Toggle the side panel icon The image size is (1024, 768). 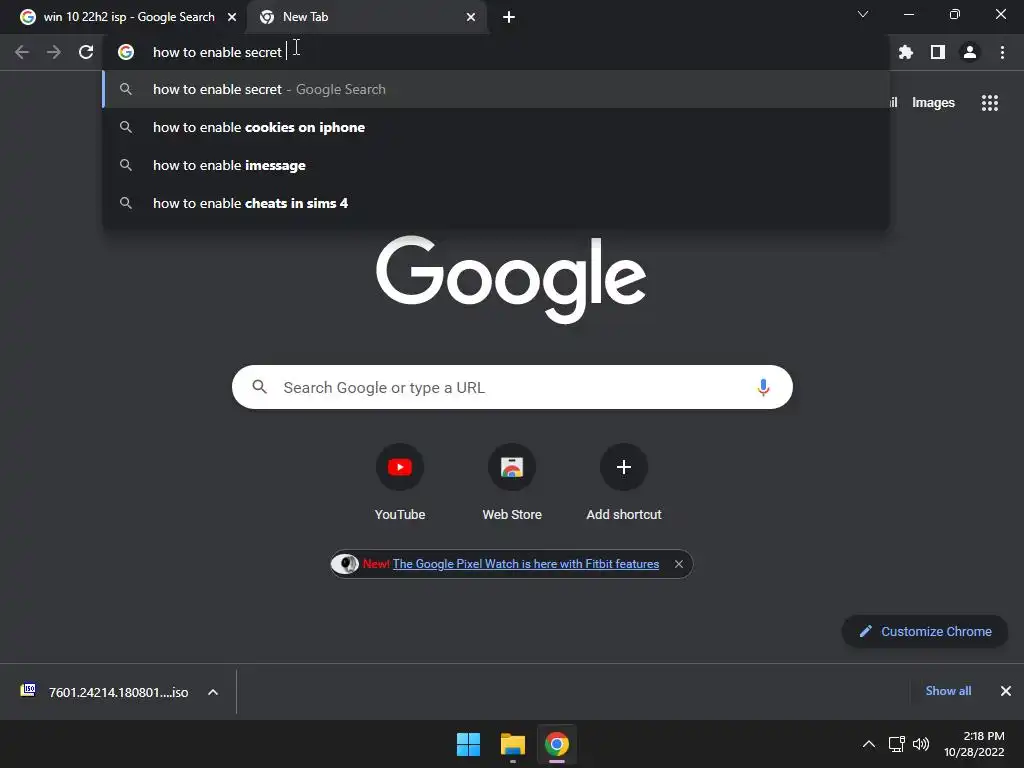pyautogui.click(x=938, y=52)
